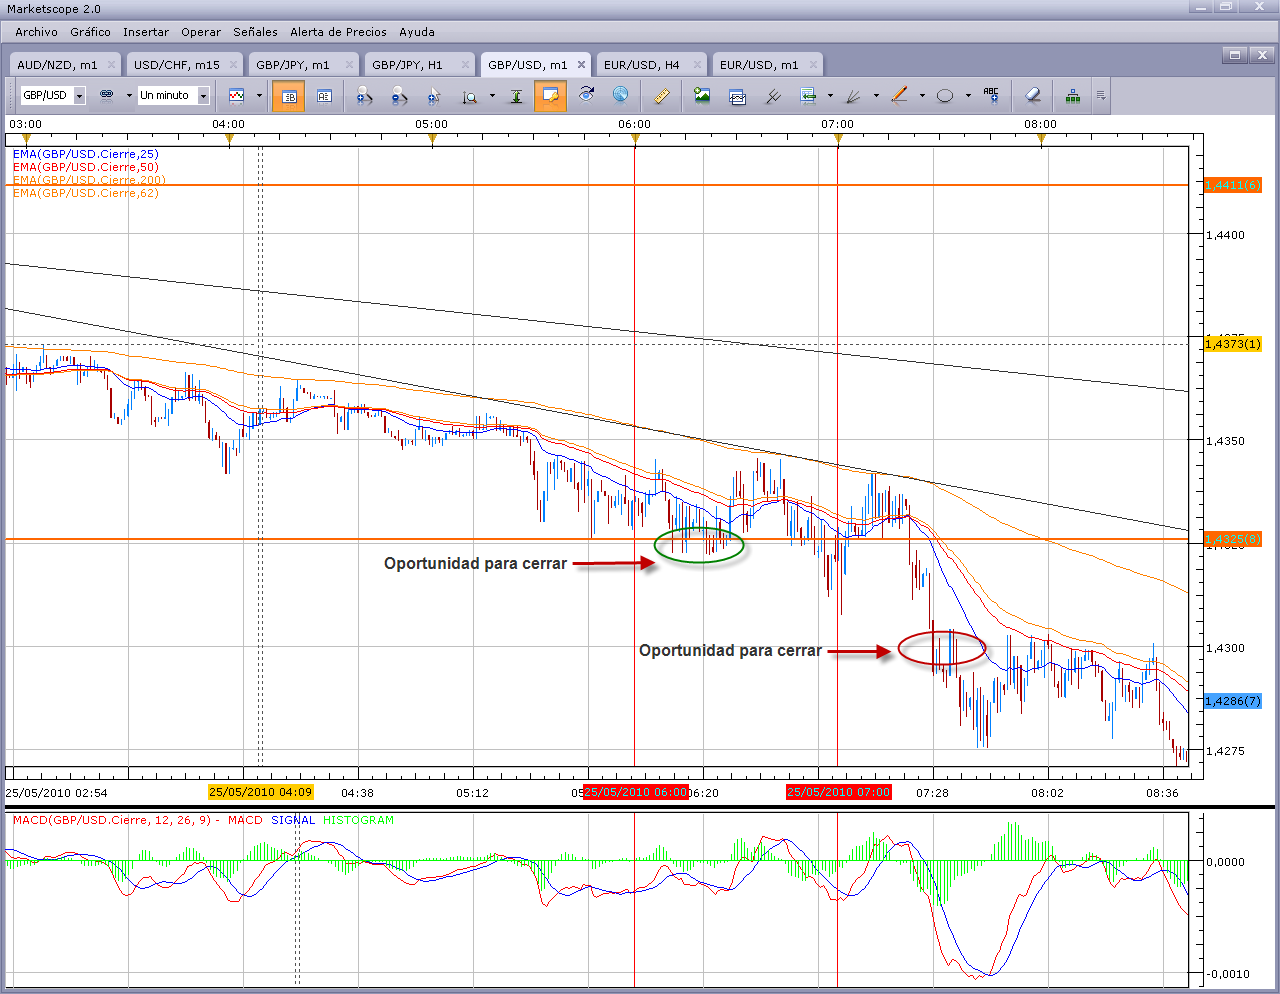The image size is (1280, 994).
Task: Click the vertical zoom magnifier icon
Action: [x=469, y=96]
